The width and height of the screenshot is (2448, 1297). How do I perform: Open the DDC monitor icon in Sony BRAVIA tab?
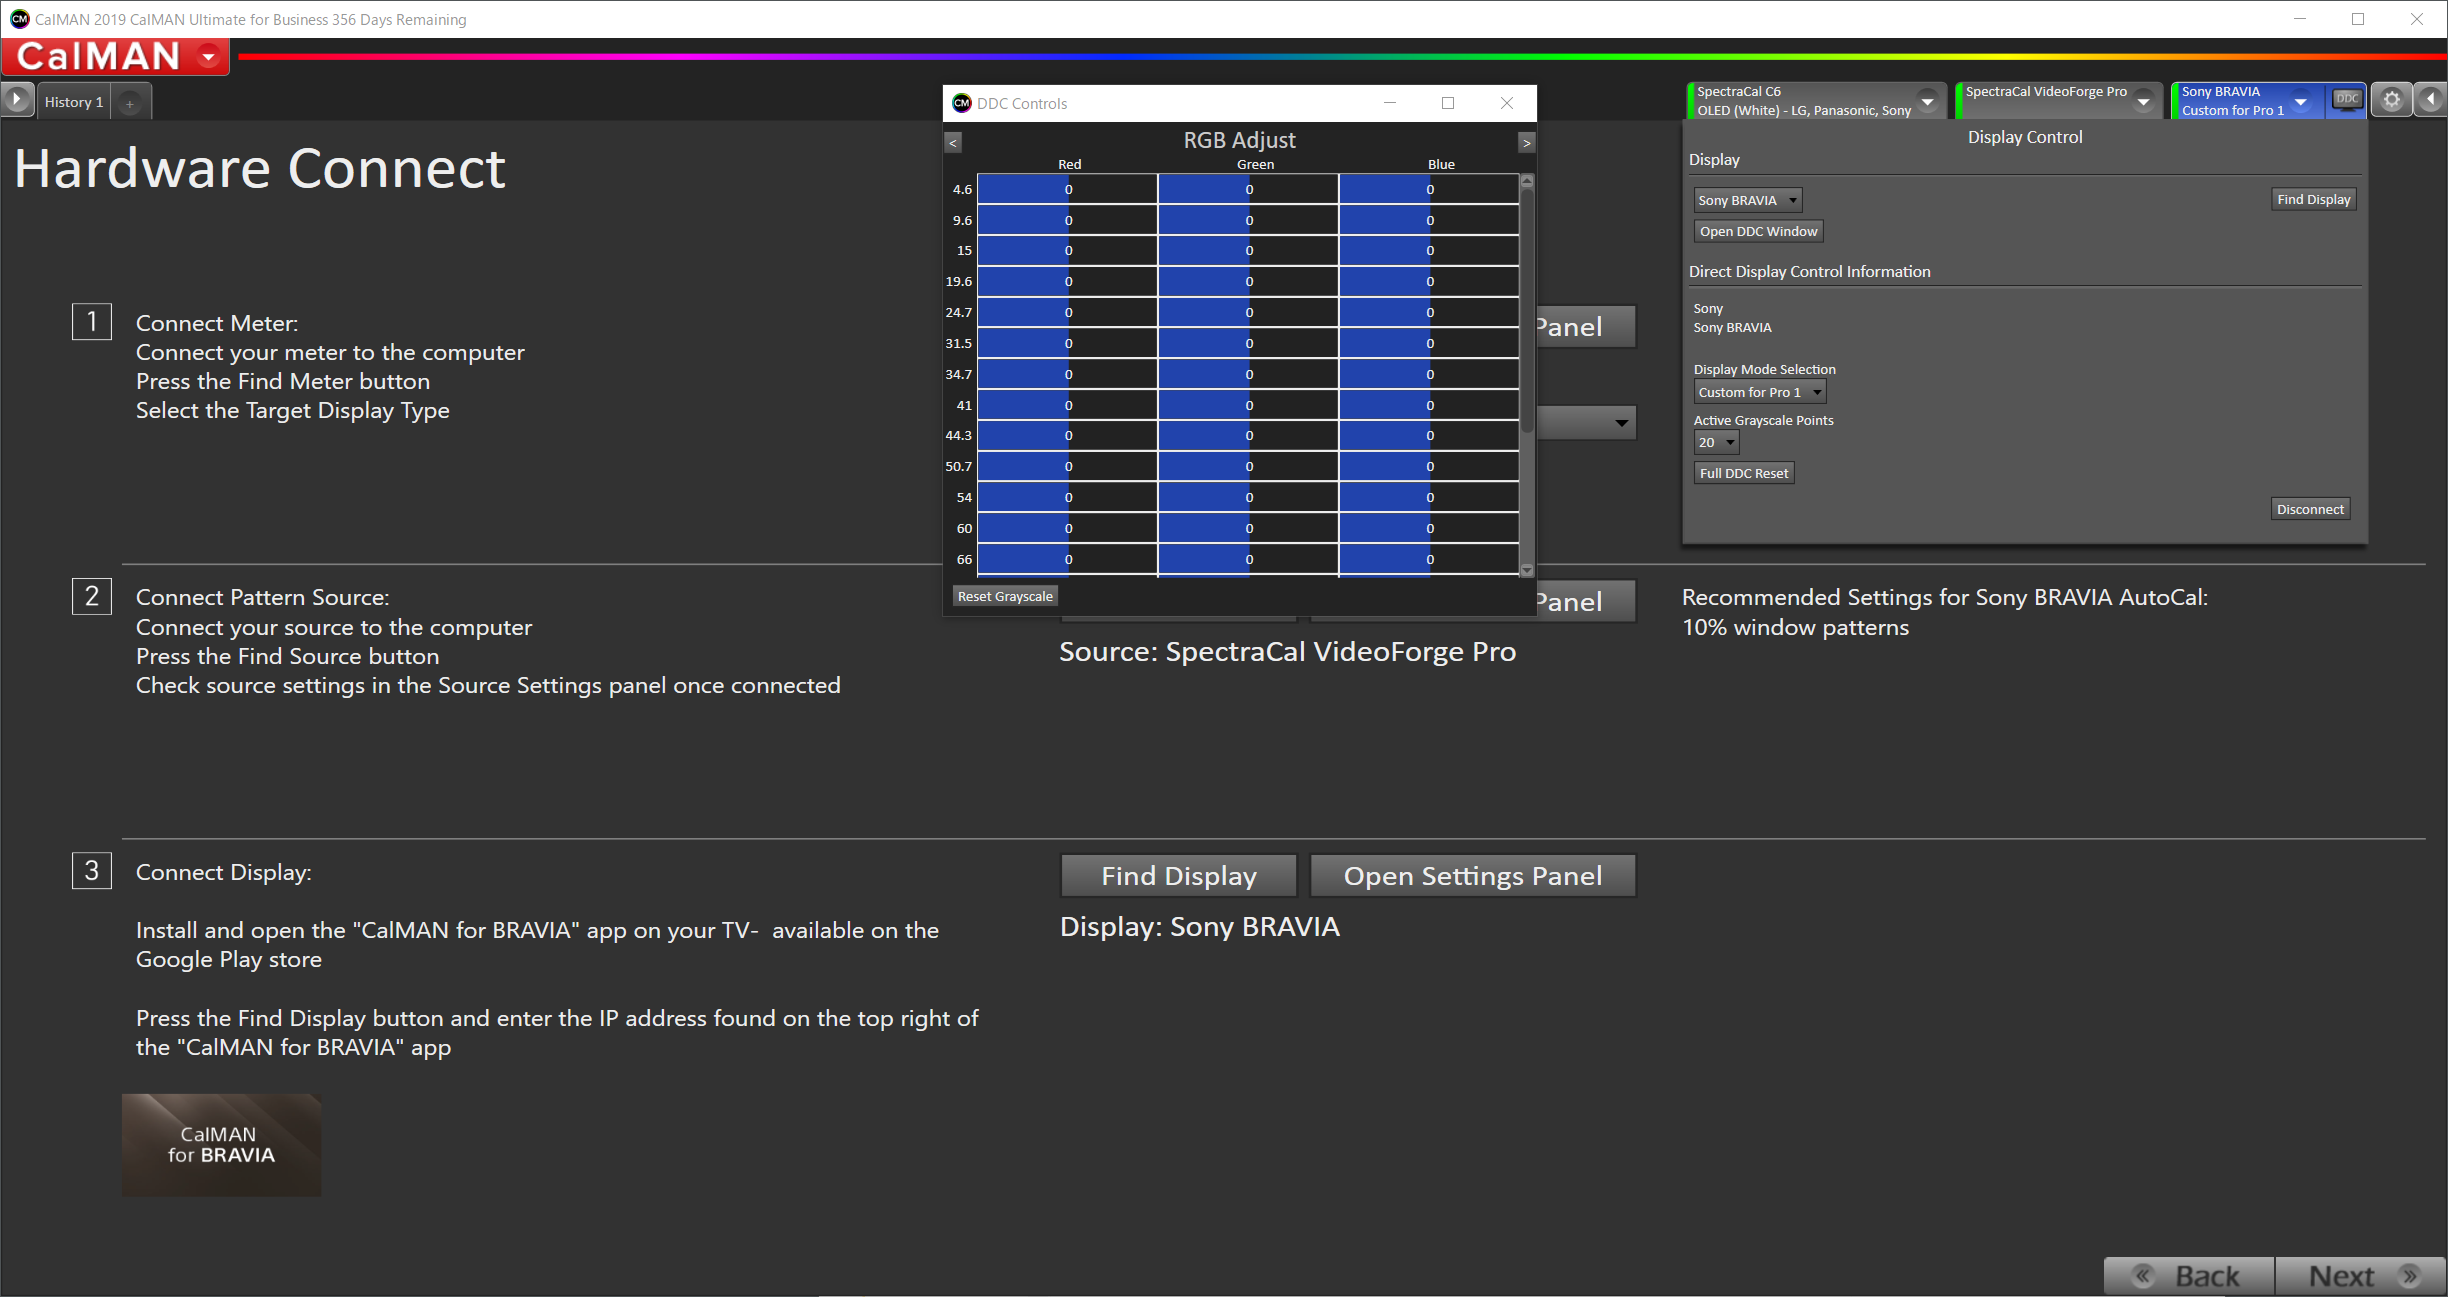(2346, 100)
